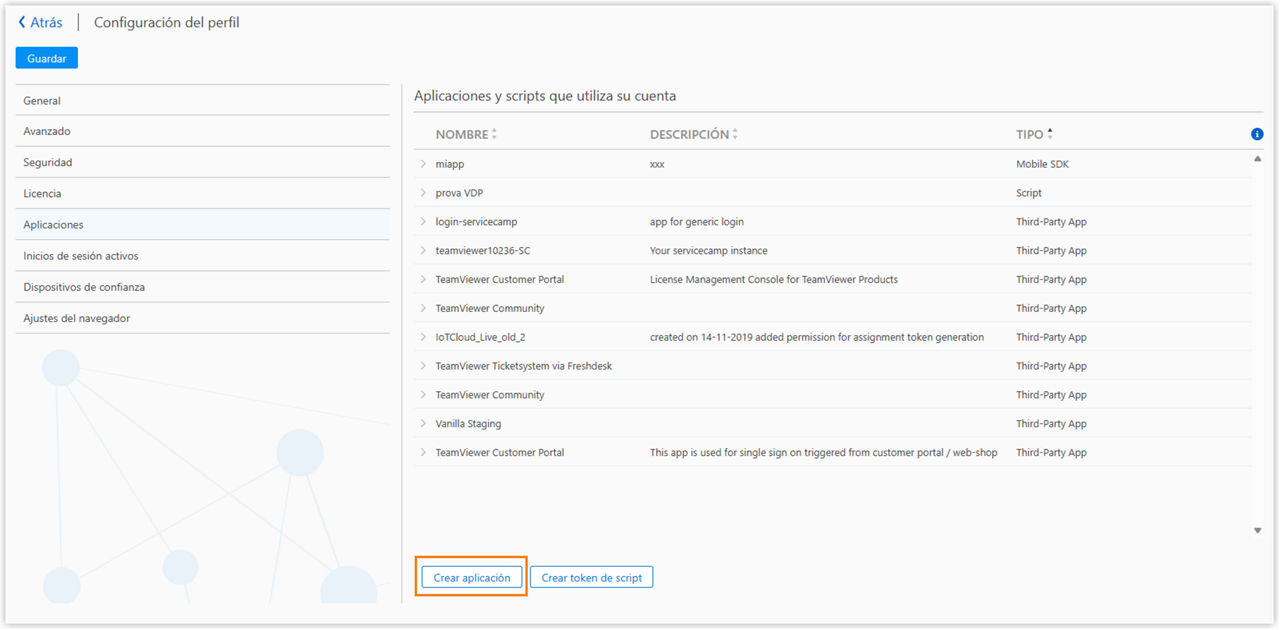Expand the Vanilla Staging row

point(423,424)
